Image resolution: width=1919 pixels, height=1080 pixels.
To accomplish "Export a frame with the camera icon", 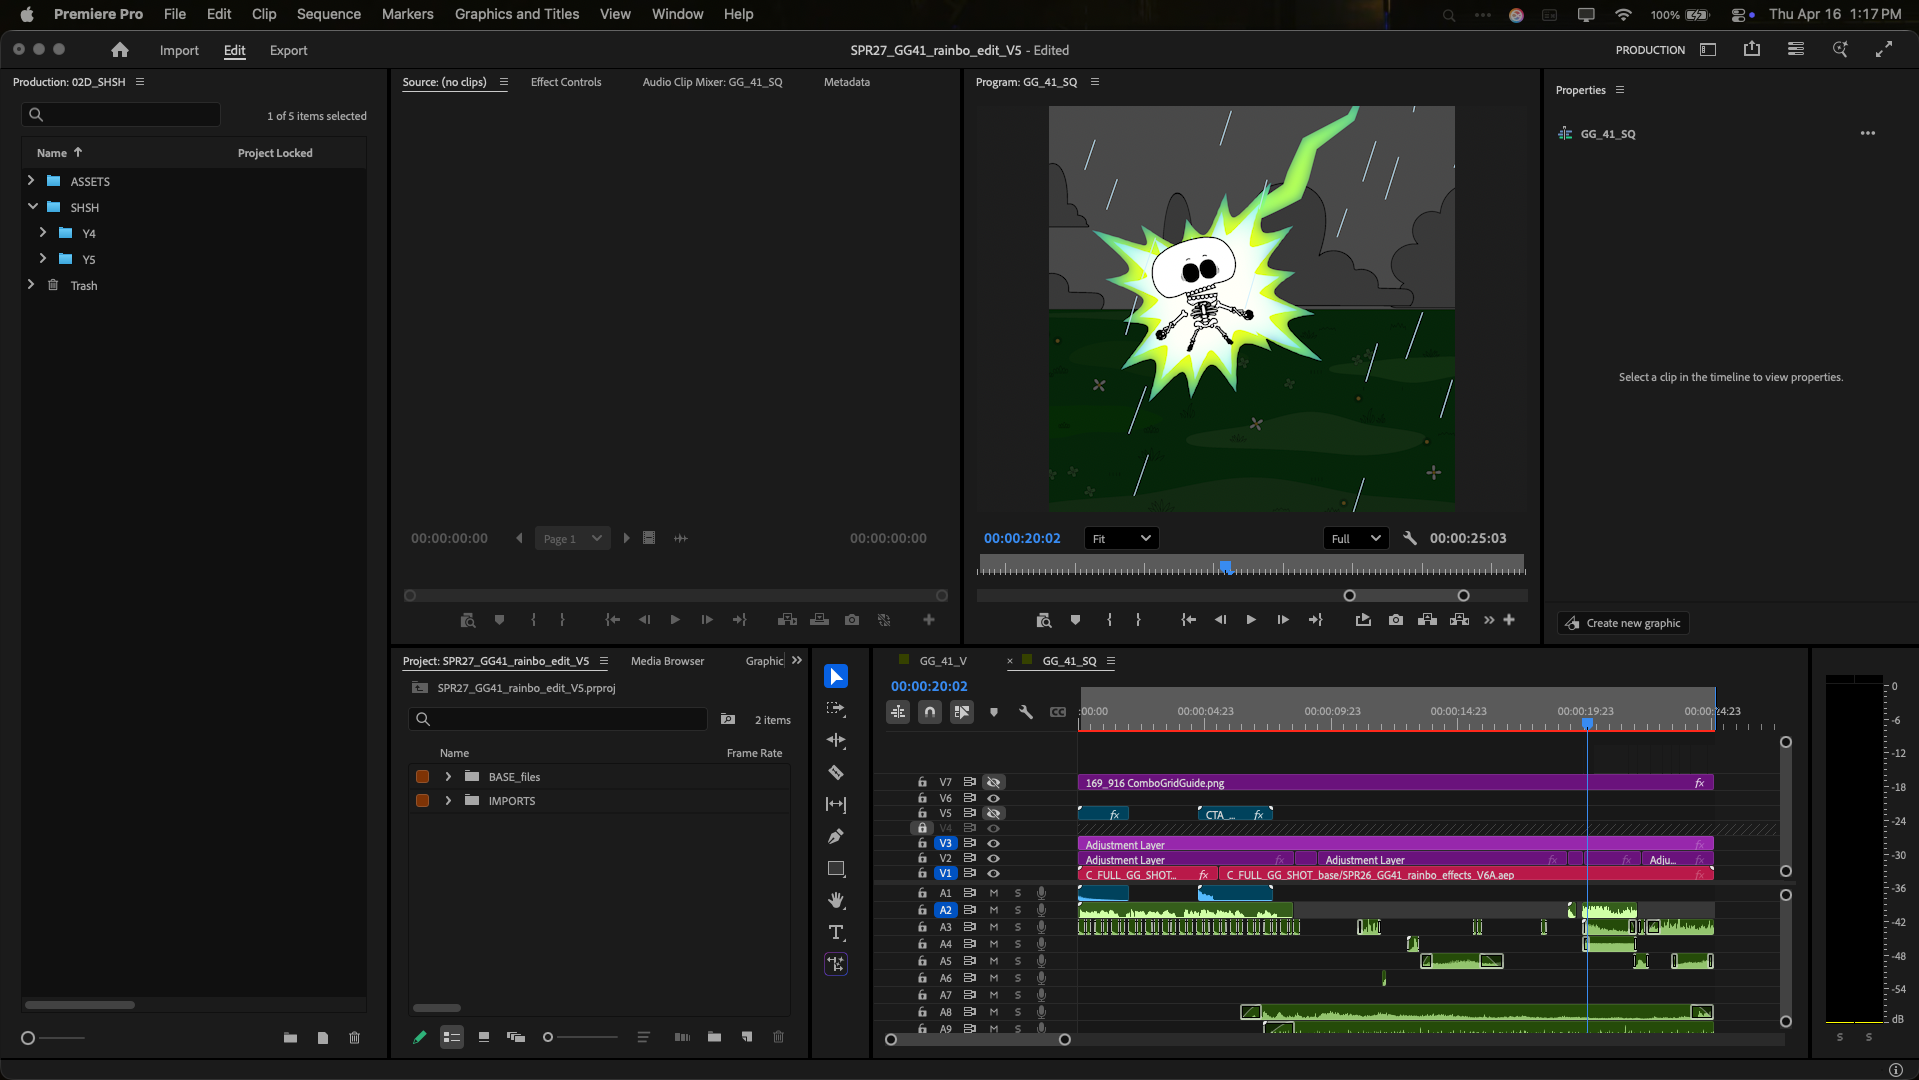I will point(1396,620).
